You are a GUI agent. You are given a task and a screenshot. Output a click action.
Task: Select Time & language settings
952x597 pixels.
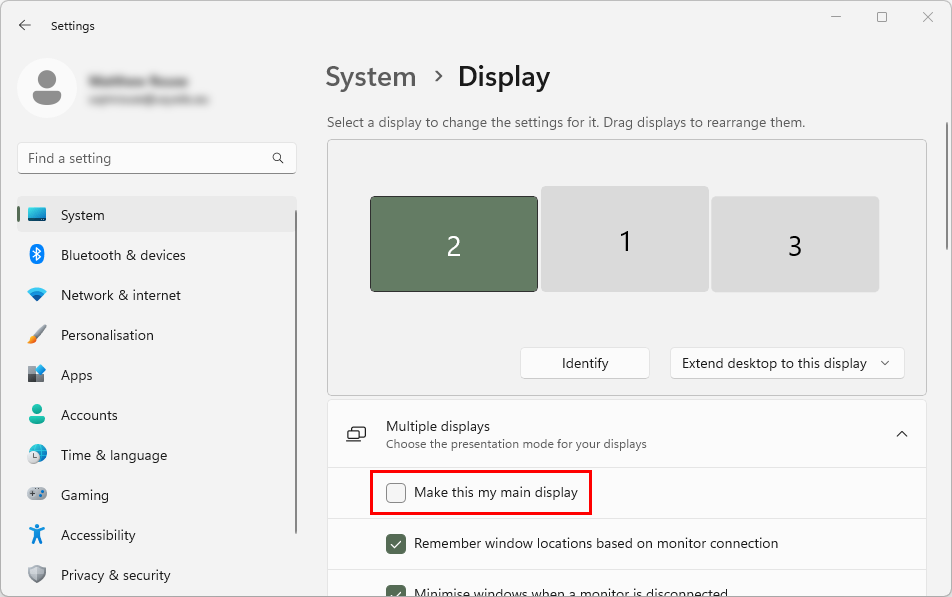tap(112, 455)
